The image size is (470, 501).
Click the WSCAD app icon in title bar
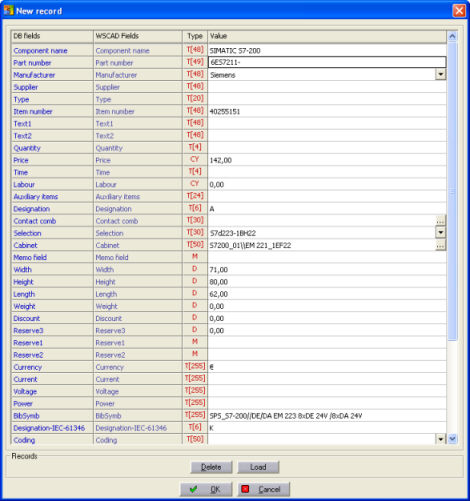(9, 10)
